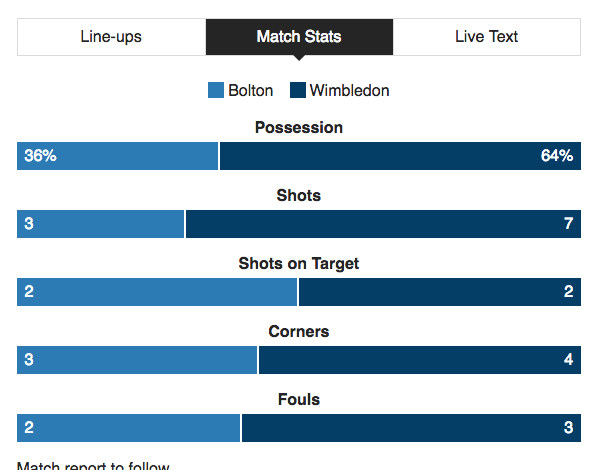
Task: Click Bolton's 36% possession bar
Action: click(x=117, y=156)
